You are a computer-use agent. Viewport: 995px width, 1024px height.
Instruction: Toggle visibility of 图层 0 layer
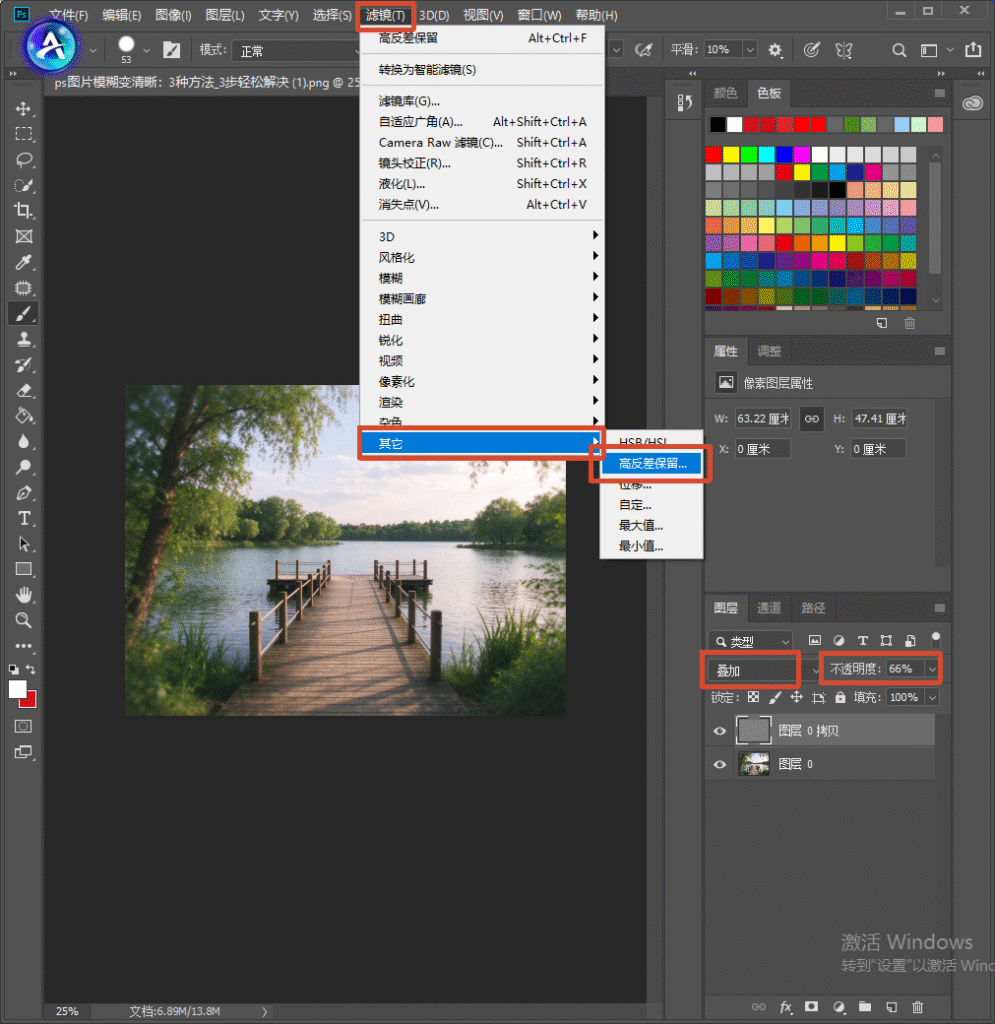[x=719, y=764]
